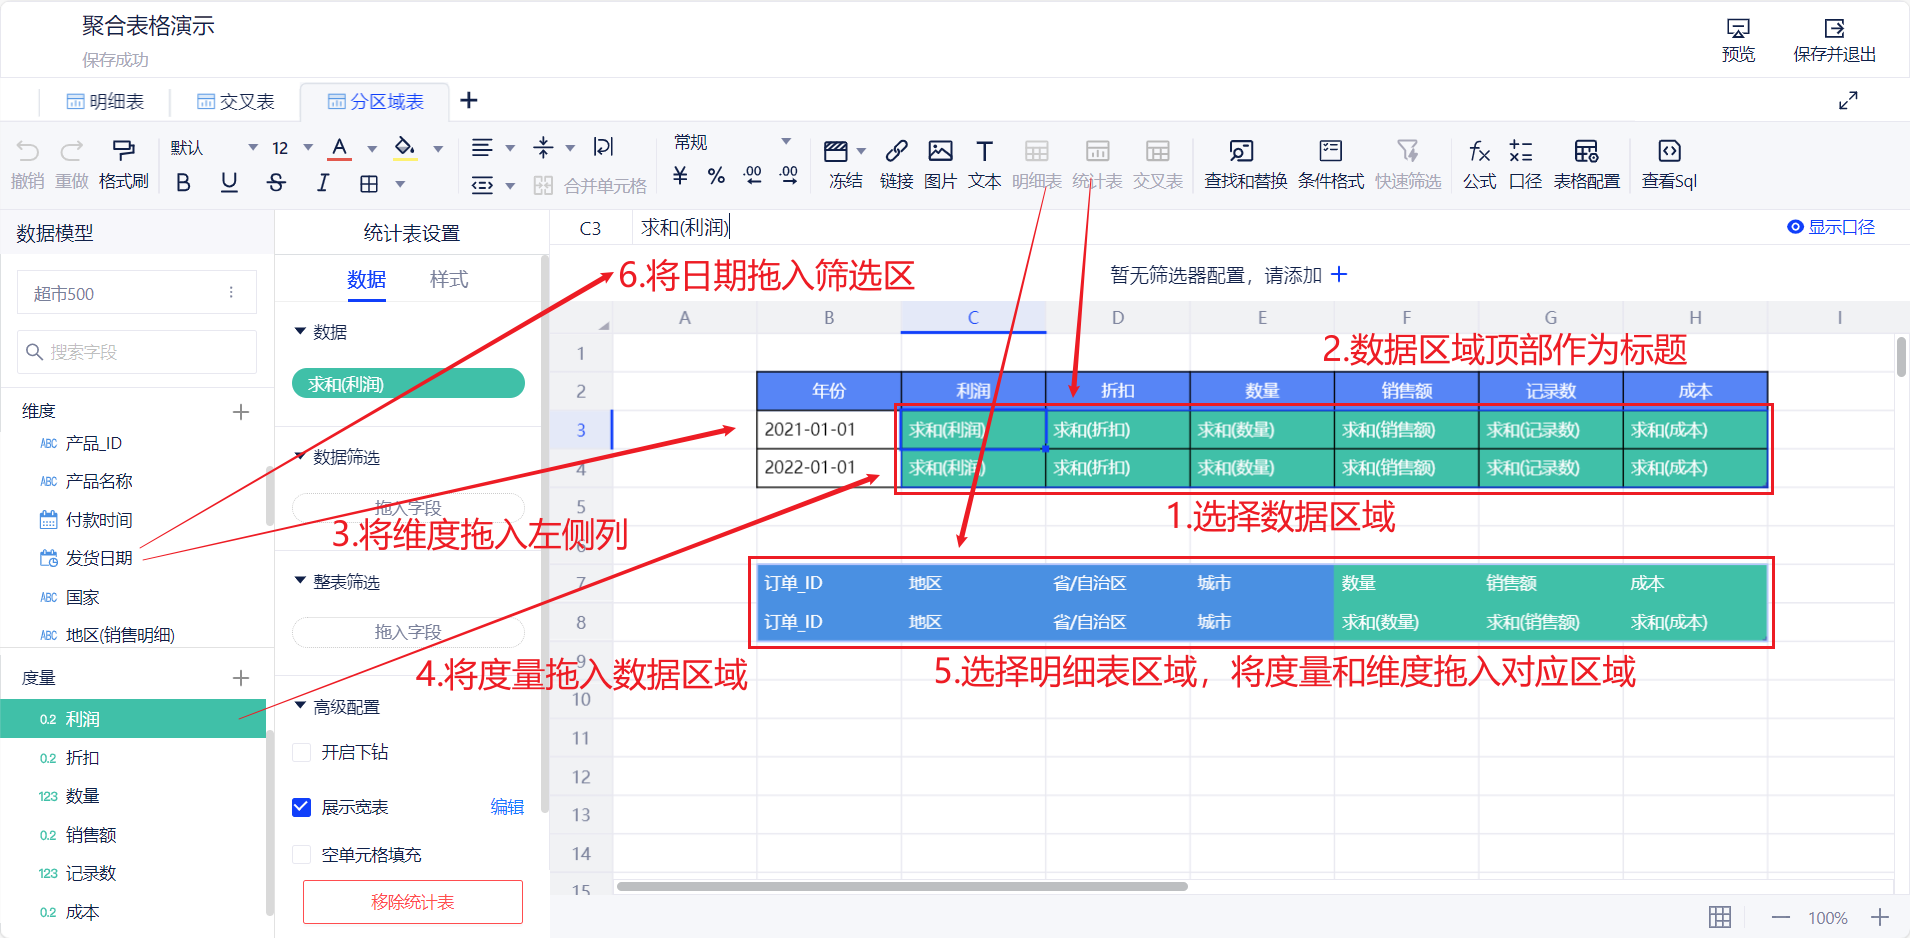Click the 编辑 link beside 展示宽表
The width and height of the screenshot is (1910, 938).
coord(507,807)
